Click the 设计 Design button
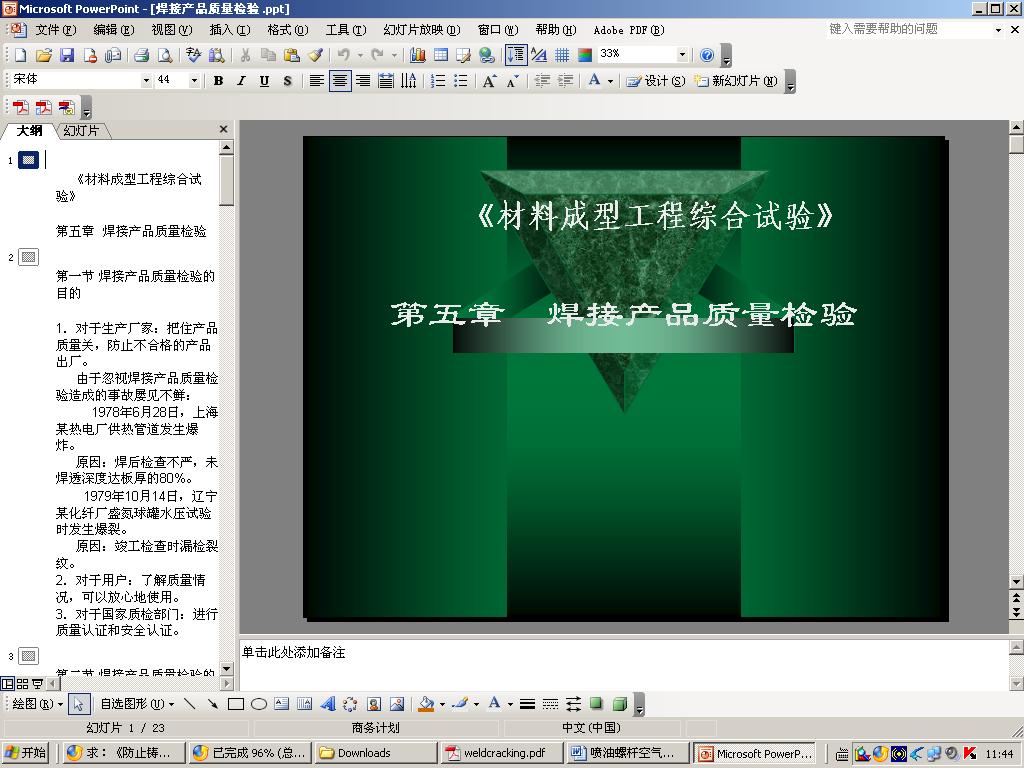The height and width of the screenshot is (768, 1024). tap(656, 81)
